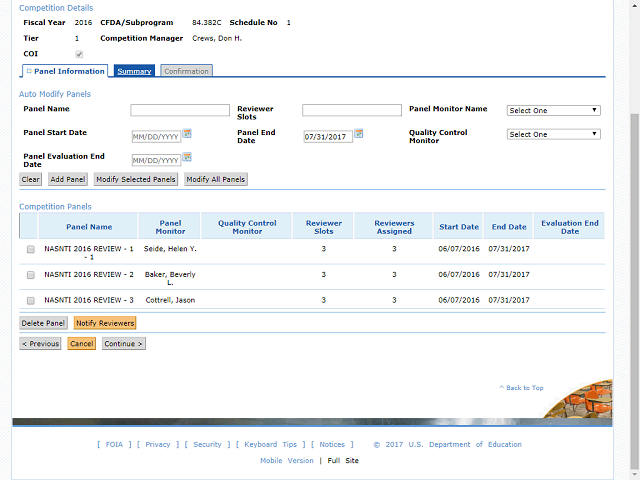Open calendar picker for Panel End Date
The width and height of the screenshot is (640, 480).
[359, 133]
